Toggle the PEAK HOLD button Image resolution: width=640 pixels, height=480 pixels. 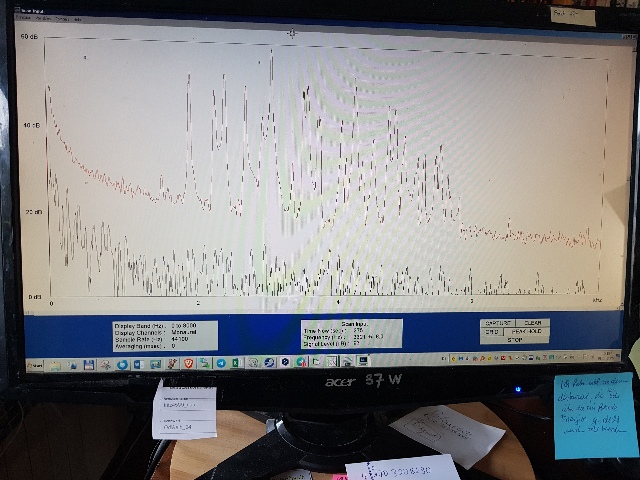tap(527, 331)
